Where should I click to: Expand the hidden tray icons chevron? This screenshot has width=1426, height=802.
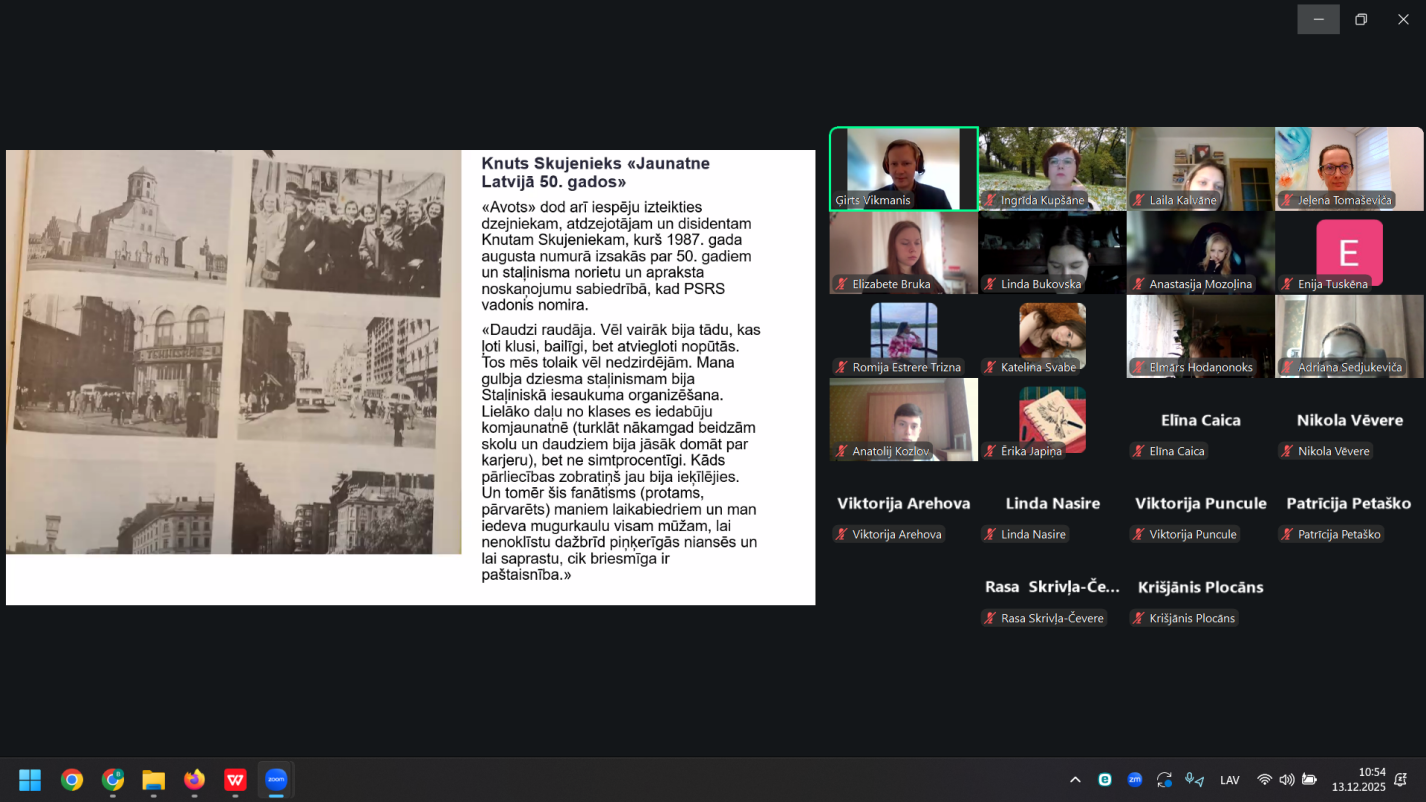(x=1075, y=780)
